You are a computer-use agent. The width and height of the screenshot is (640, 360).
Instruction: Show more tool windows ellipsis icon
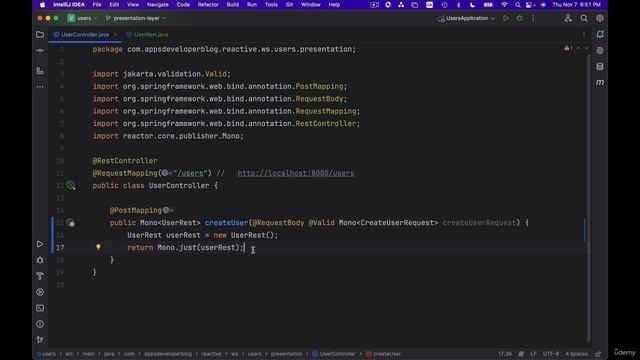click(40, 87)
